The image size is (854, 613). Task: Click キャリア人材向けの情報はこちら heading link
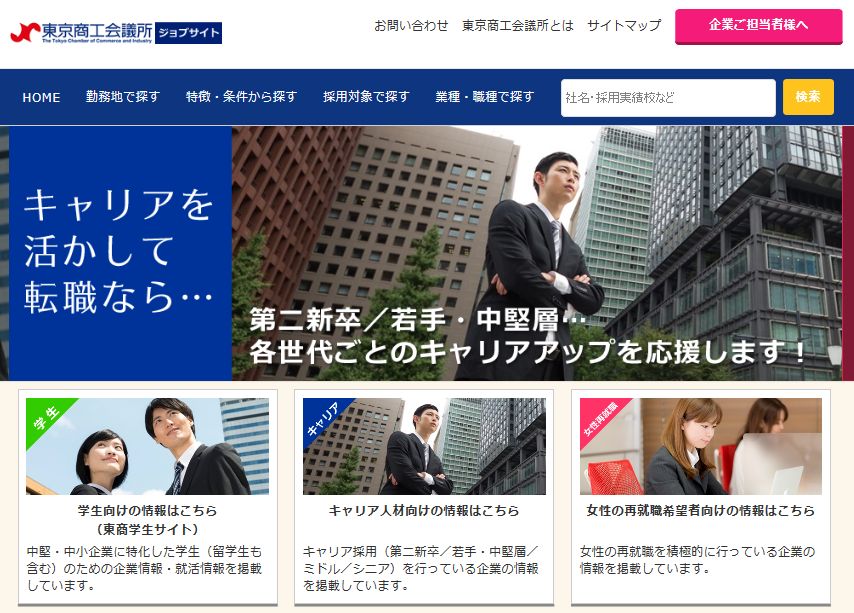click(x=424, y=511)
